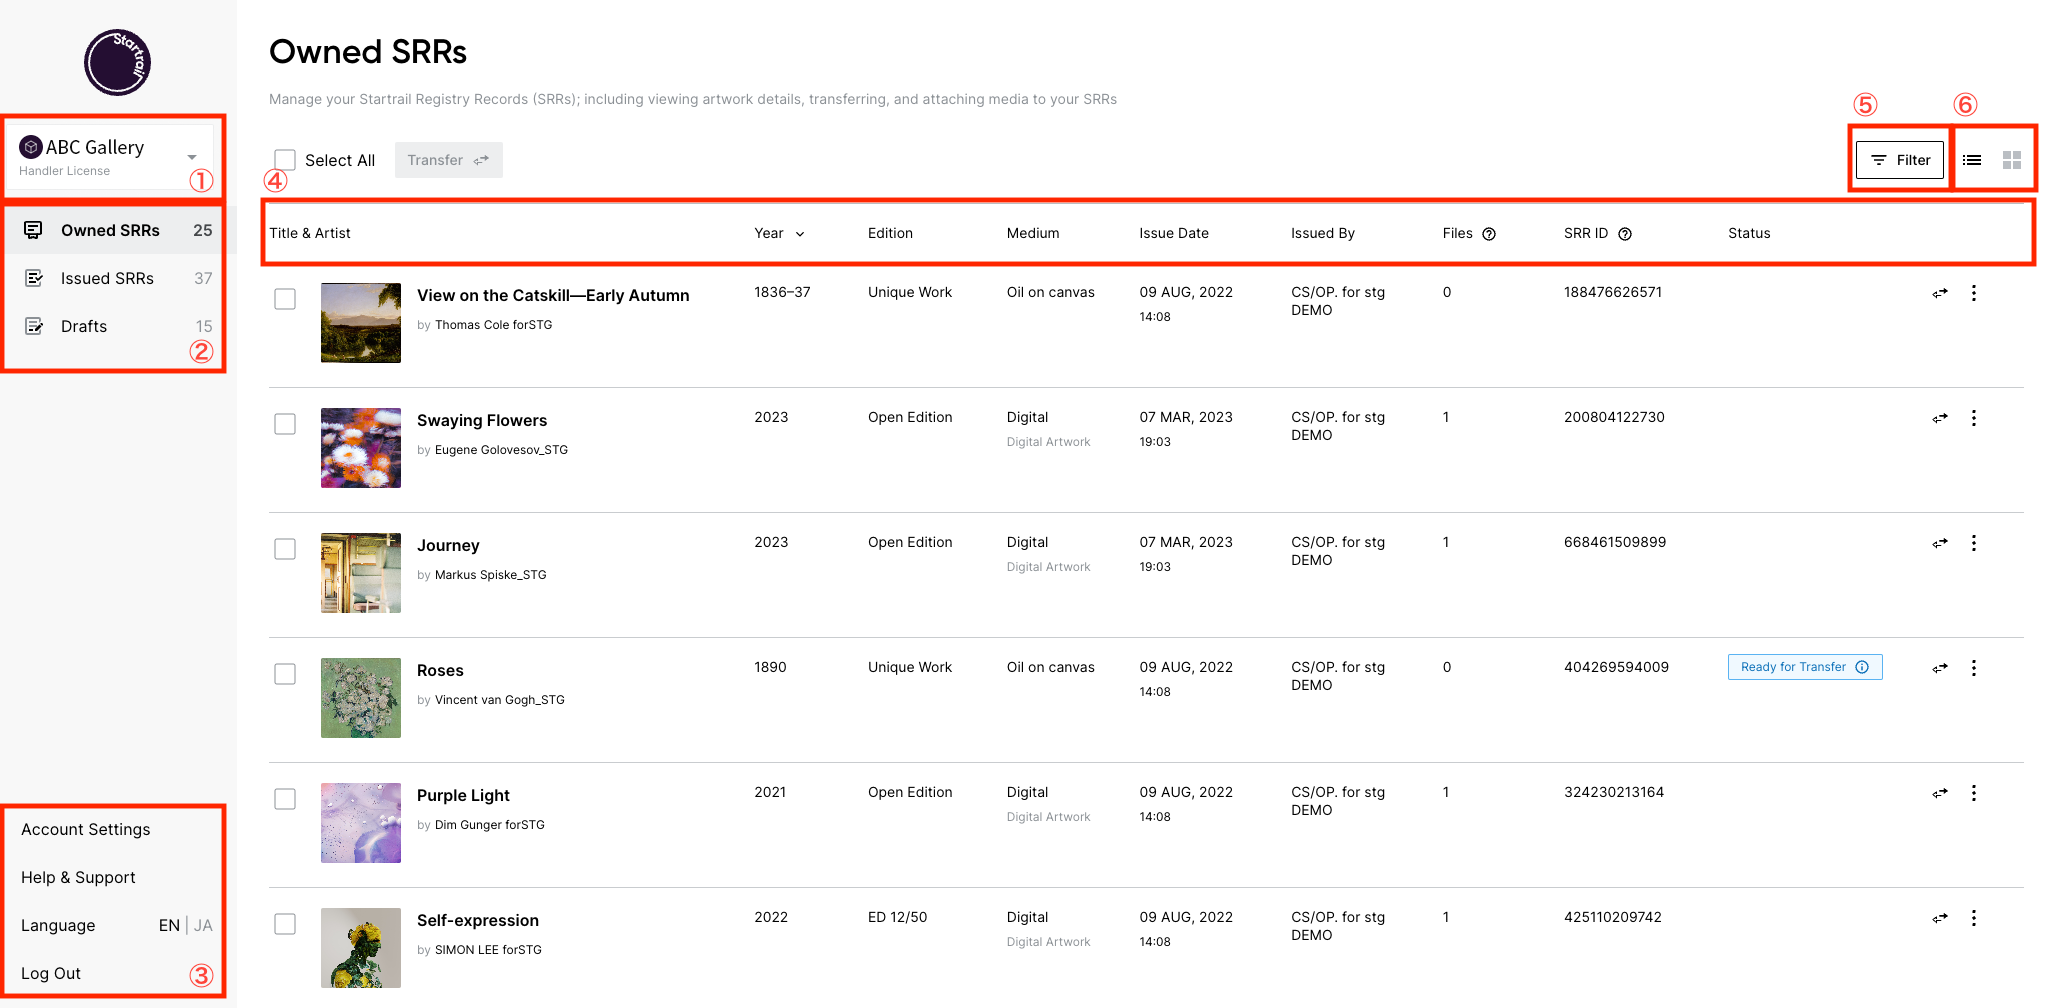Viewport: 2055px width, 1008px height.
Task: Click transfer icon for Journey row
Action: pos(1940,543)
